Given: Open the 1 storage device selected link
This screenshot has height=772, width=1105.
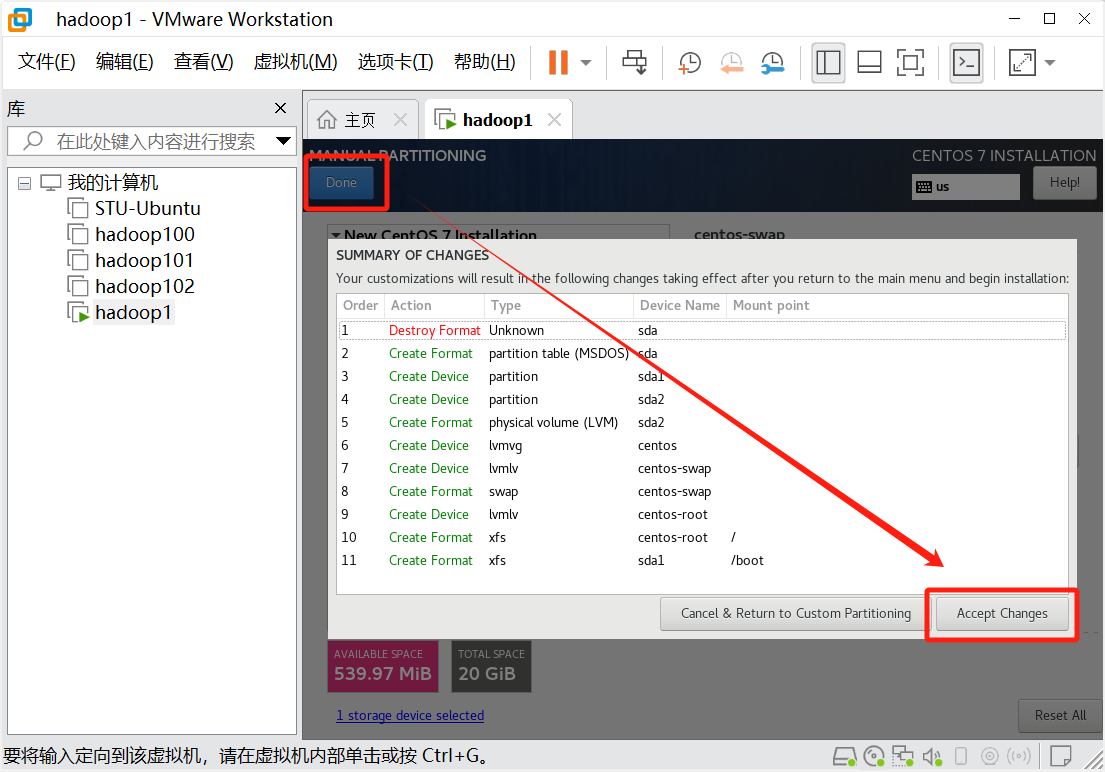Looking at the screenshot, I should coord(410,716).
